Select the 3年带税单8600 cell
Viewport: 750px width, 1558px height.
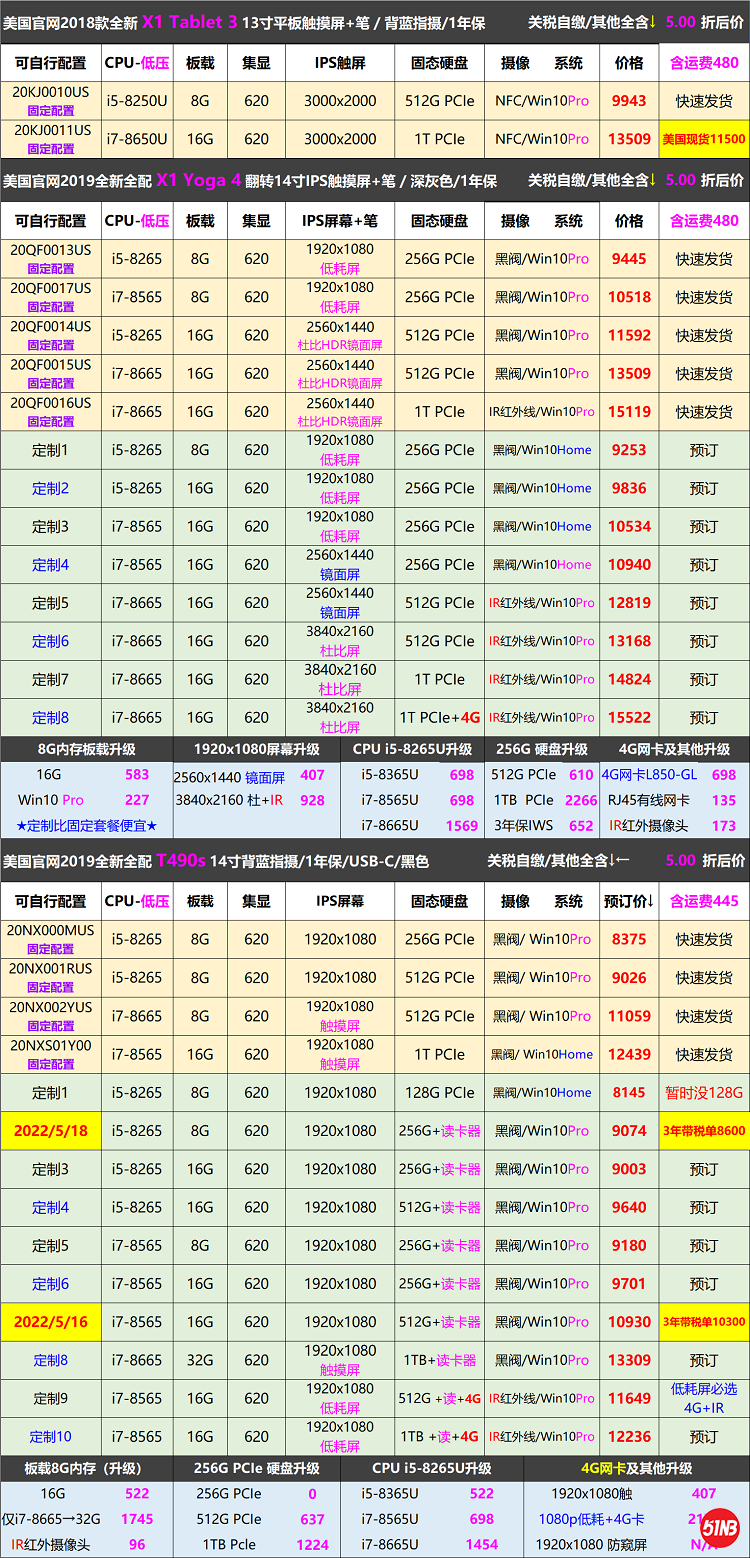pos(704,1131)
